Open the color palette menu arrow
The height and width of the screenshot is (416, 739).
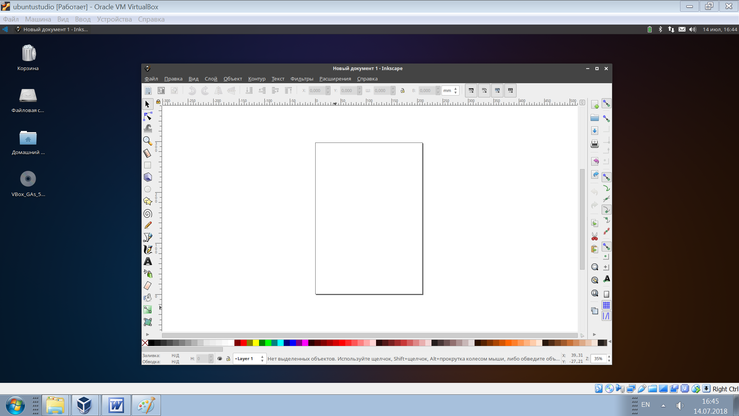pos(610,343)
